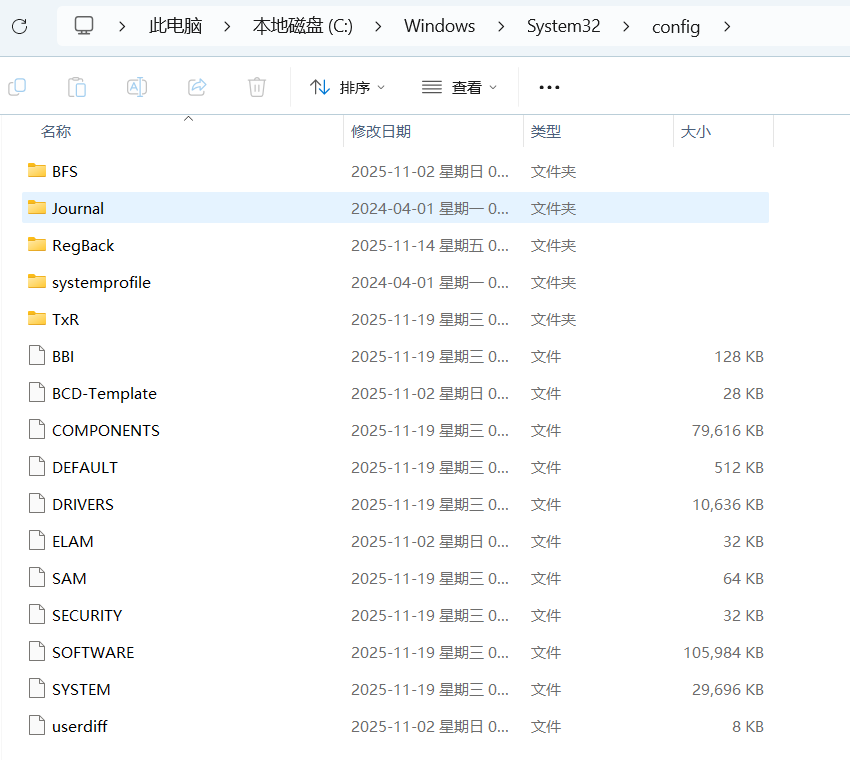Open the three-dot more options menu
The height and width of the screenshot is (760, 850).
click(x=549, y=87)
